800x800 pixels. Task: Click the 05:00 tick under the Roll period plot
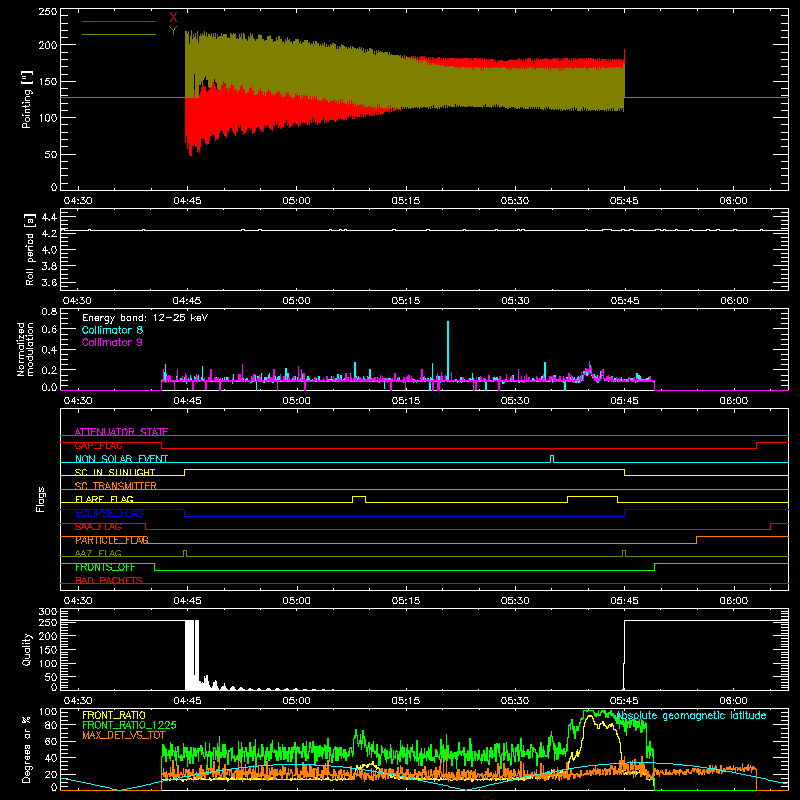pyautogui.click(x=296, y=301)
